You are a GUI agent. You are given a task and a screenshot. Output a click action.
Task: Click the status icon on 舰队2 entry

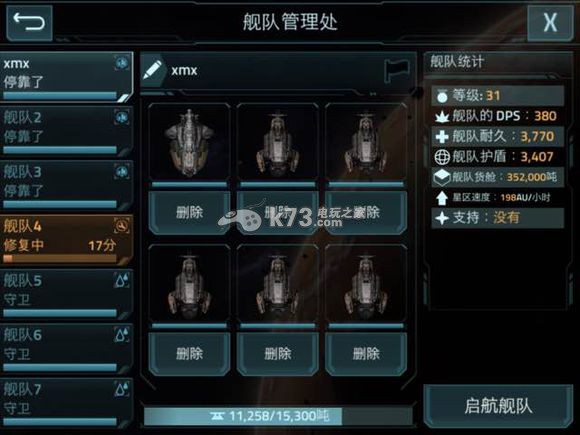[122, 117]
